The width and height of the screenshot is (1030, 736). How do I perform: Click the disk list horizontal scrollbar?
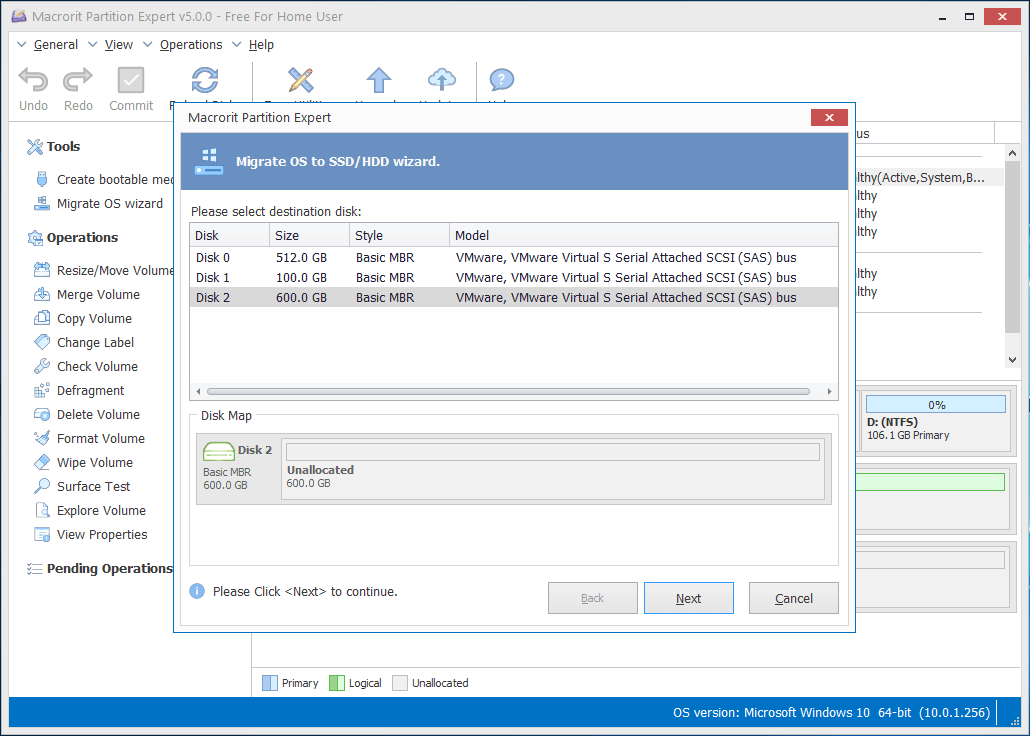508,392
